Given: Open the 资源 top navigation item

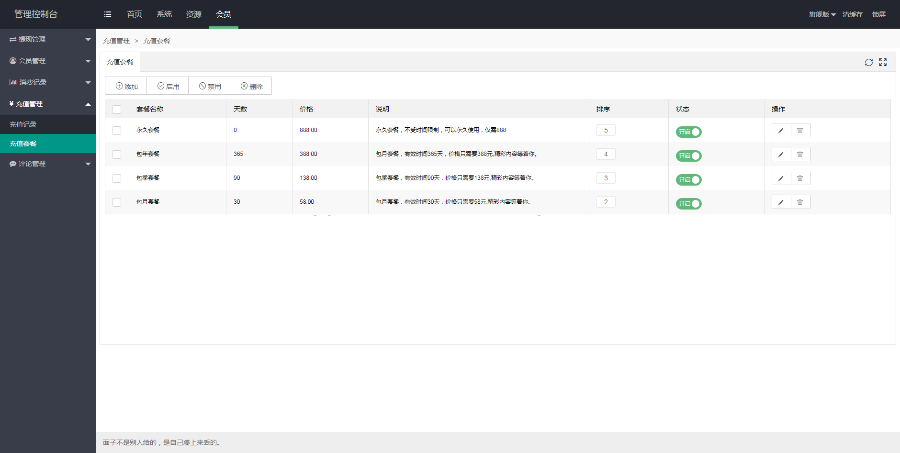Looking at the screenshot, I should click(x=194, y=14).
